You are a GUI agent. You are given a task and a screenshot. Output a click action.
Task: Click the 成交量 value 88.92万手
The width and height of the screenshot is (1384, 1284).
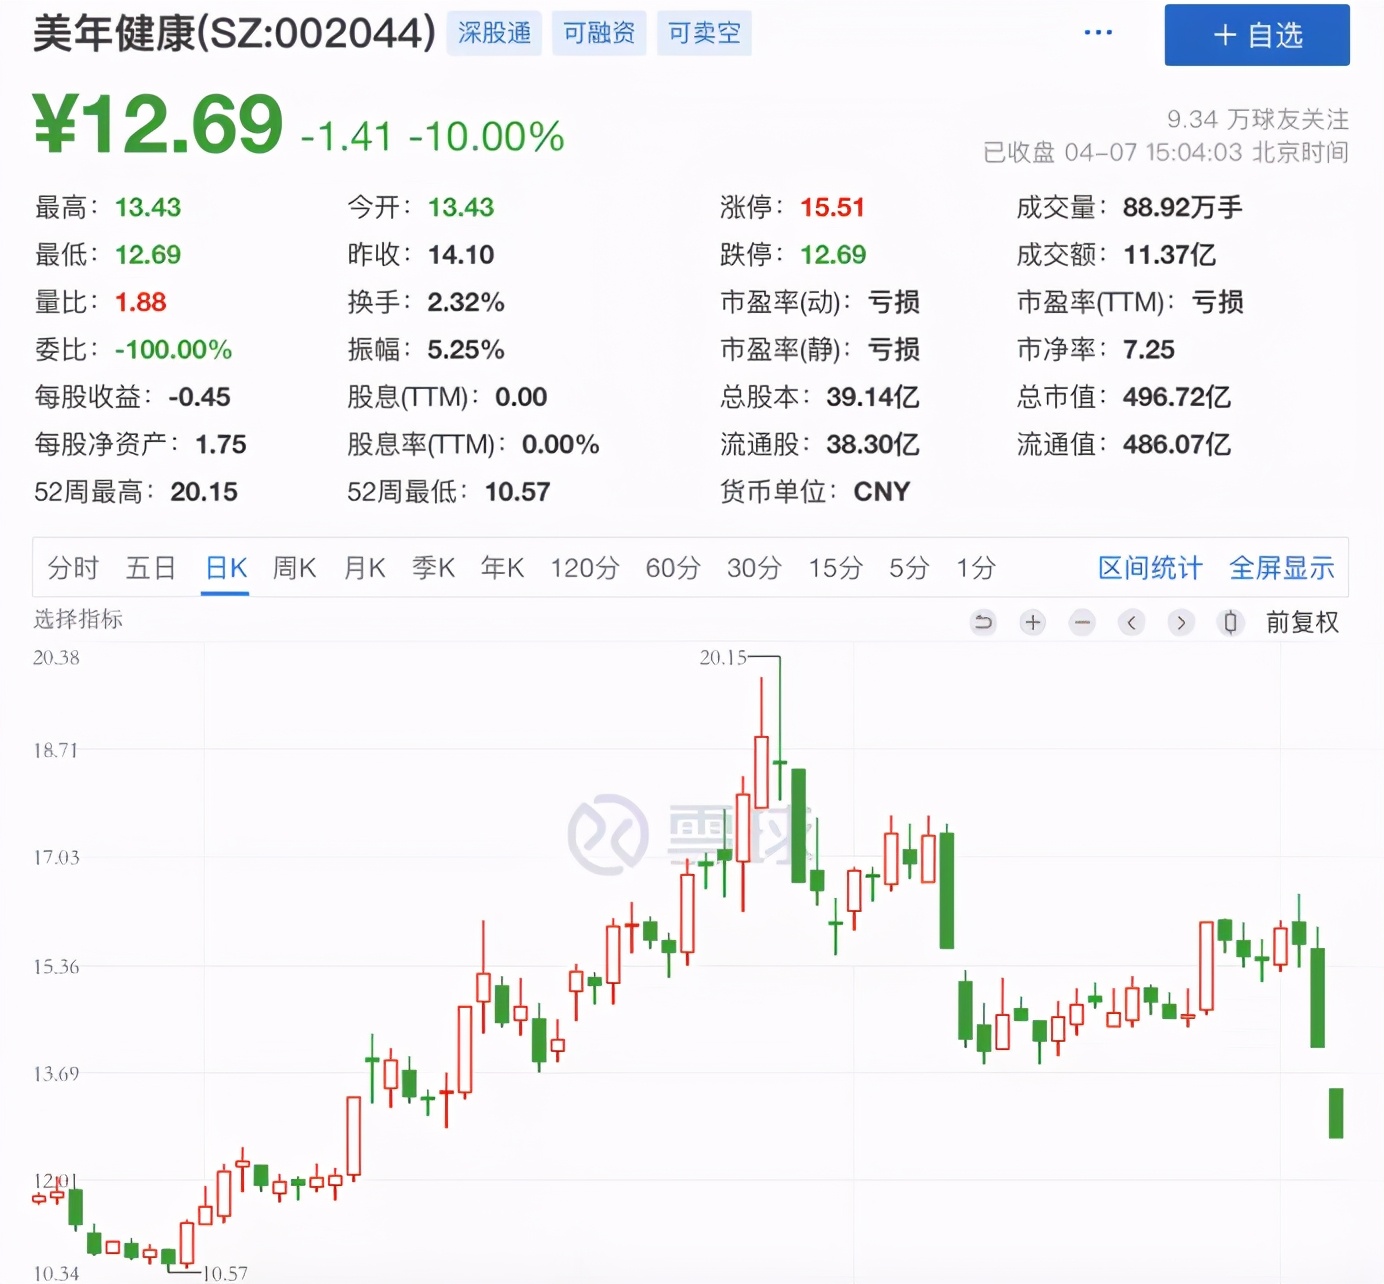click(1182, 207)
